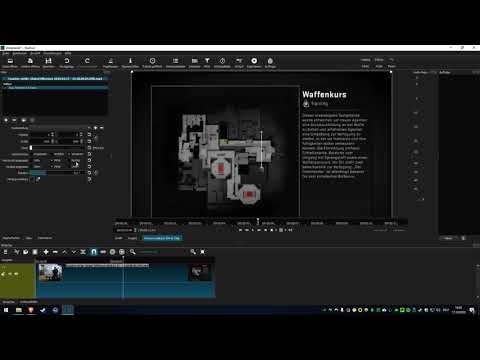Open the Eigenschaften panel from toolbar
The image size is (480, 360).
point(130,62)
